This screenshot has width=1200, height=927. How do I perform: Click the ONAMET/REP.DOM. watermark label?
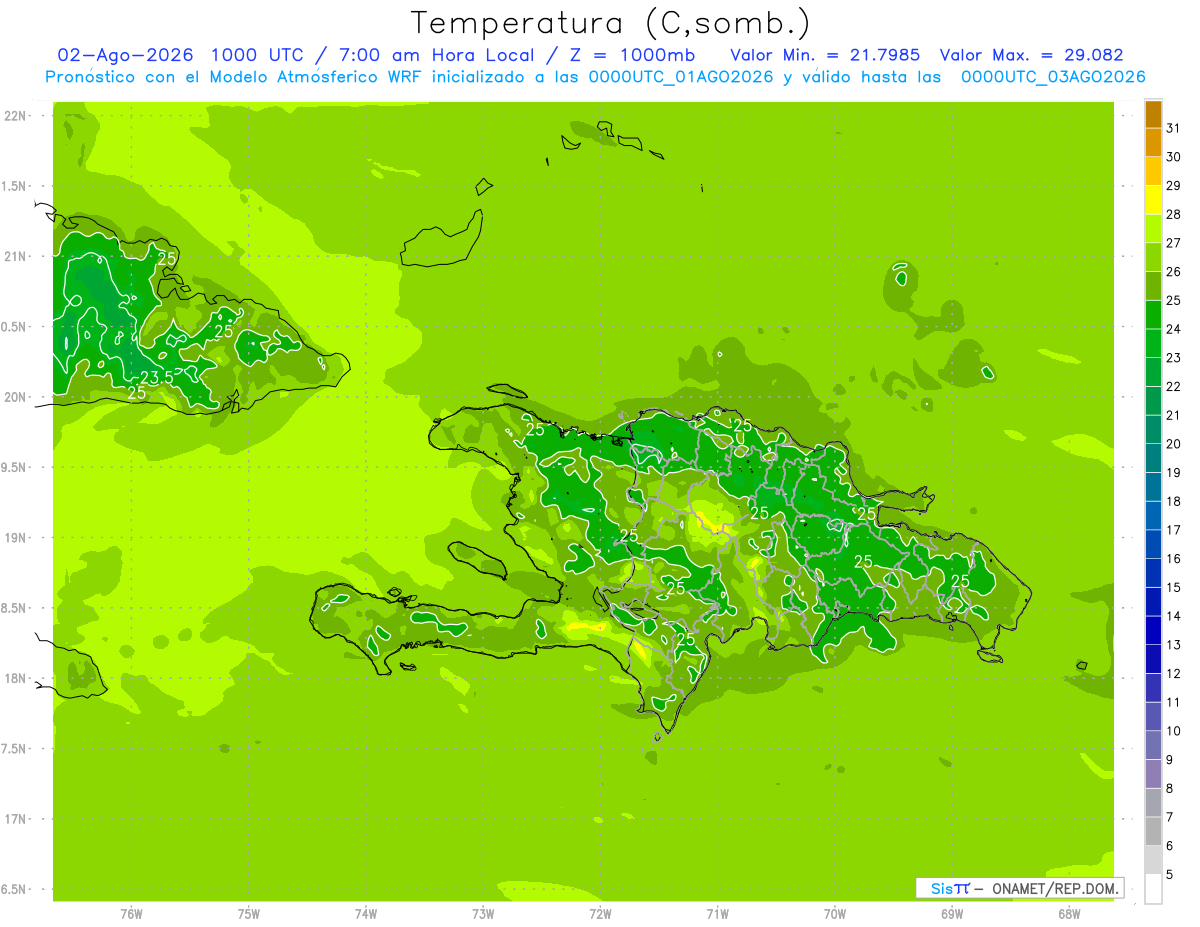1055,888
